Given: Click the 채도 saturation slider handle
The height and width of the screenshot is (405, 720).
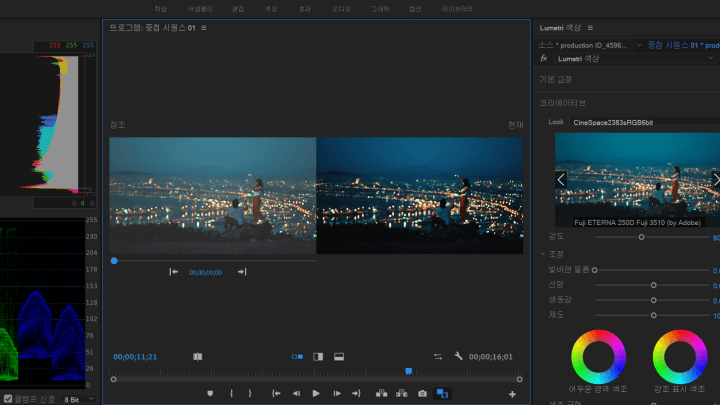Looking at the screenshot, I should 653,315.
